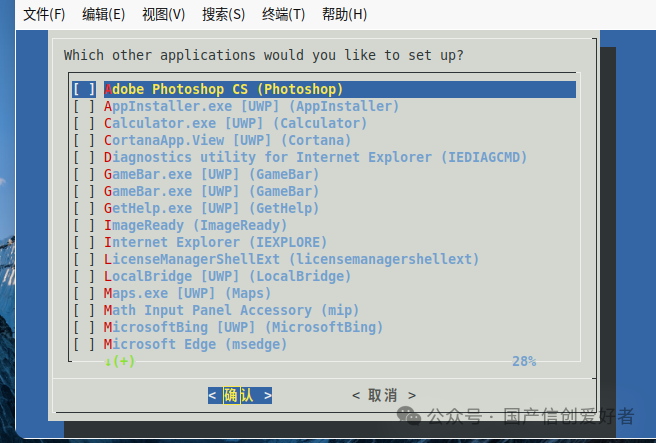Choose the LocalBridge [UWP] (LocalBridge) entry
Screen dimensions: 656x443
coord(227,277)
